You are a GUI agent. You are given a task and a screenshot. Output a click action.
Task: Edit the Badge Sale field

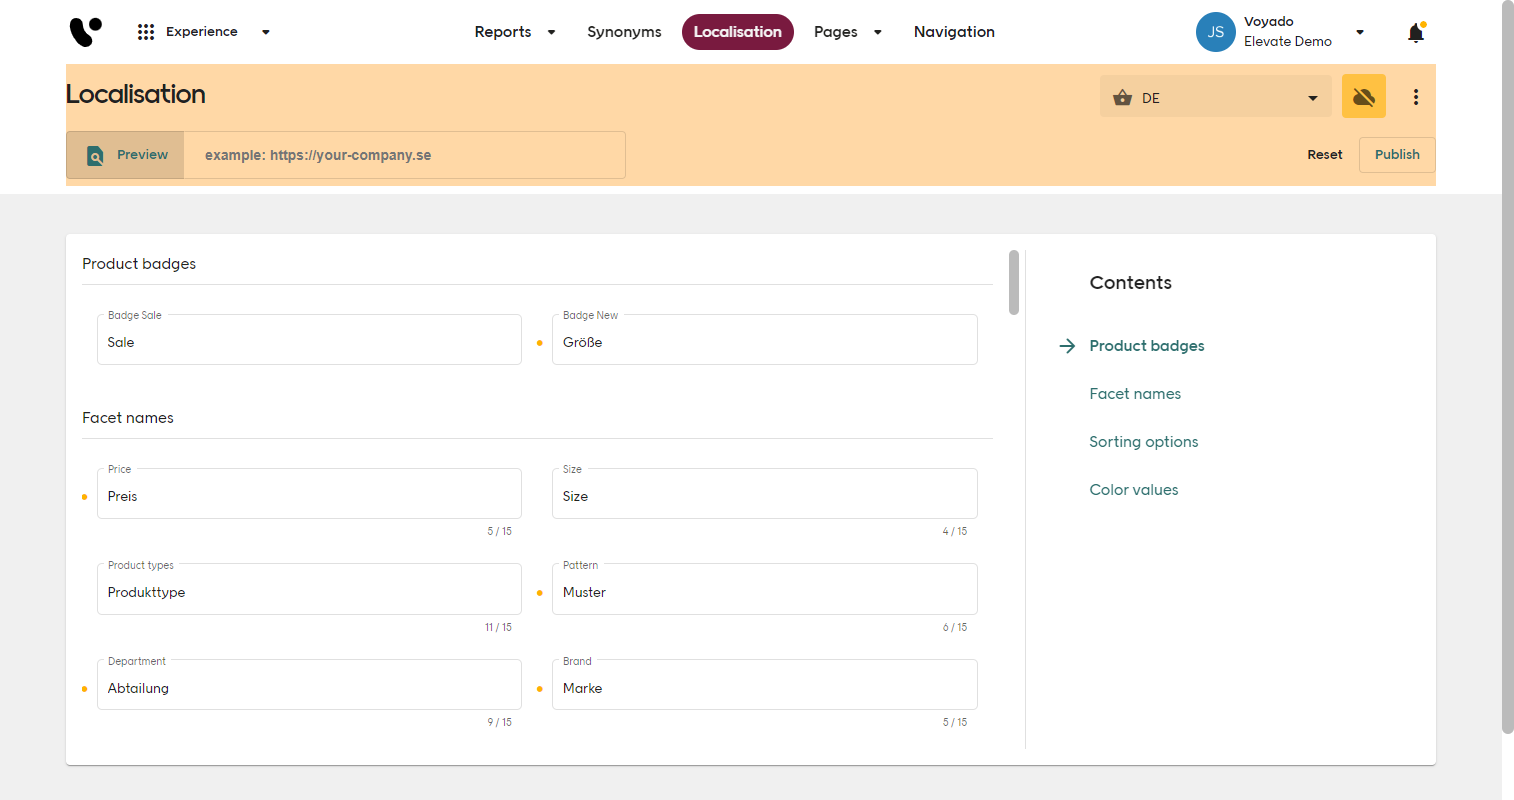[309, 340]
